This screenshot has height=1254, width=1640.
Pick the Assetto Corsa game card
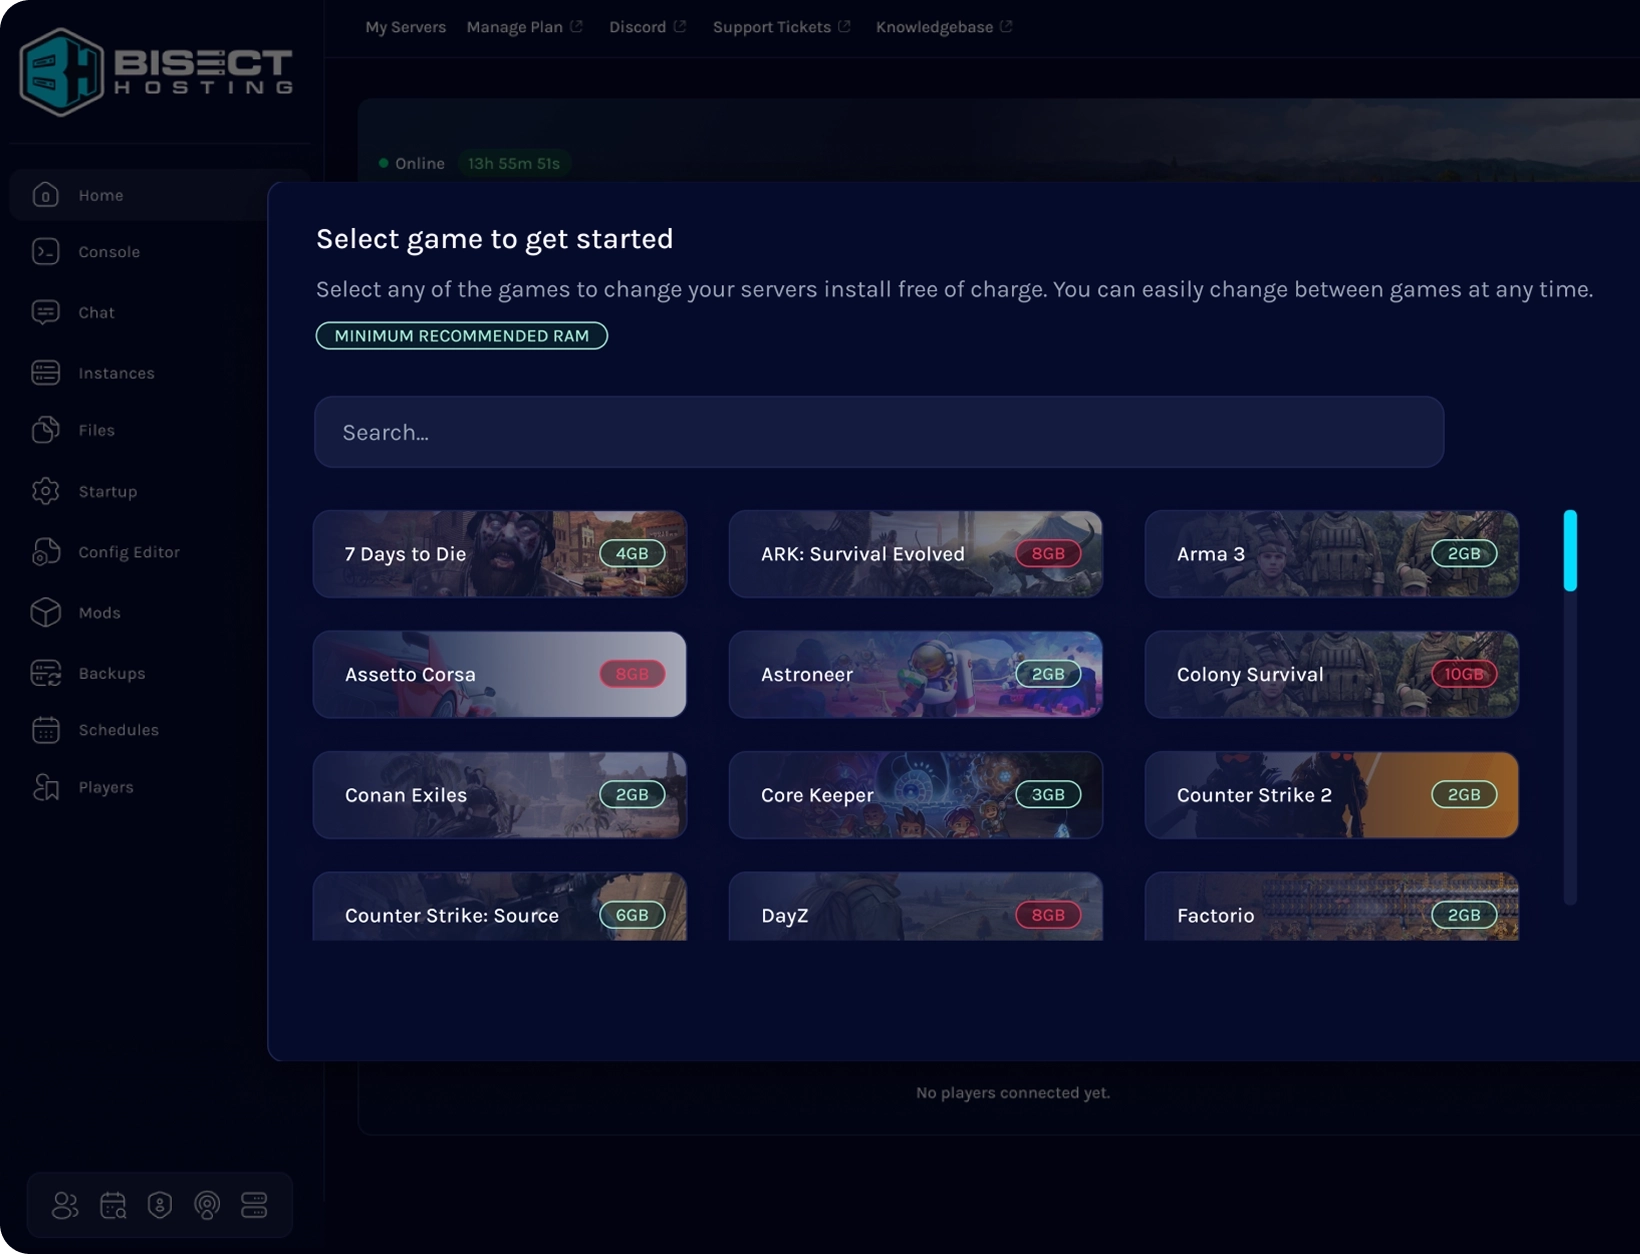500,674
